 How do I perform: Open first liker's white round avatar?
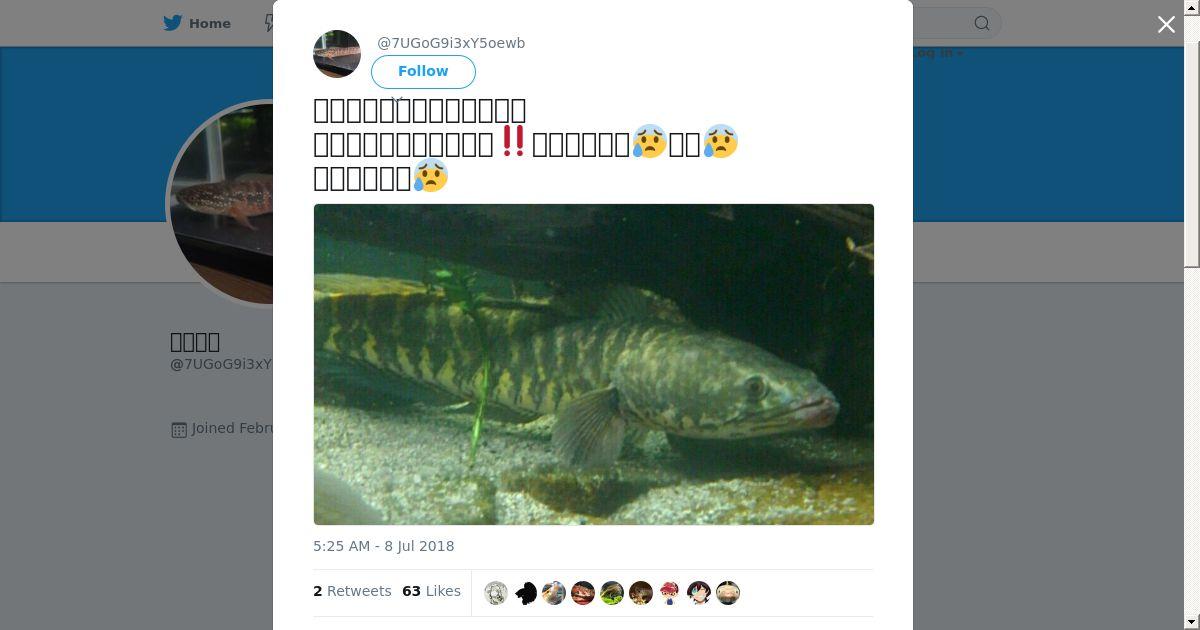(496, 593)
